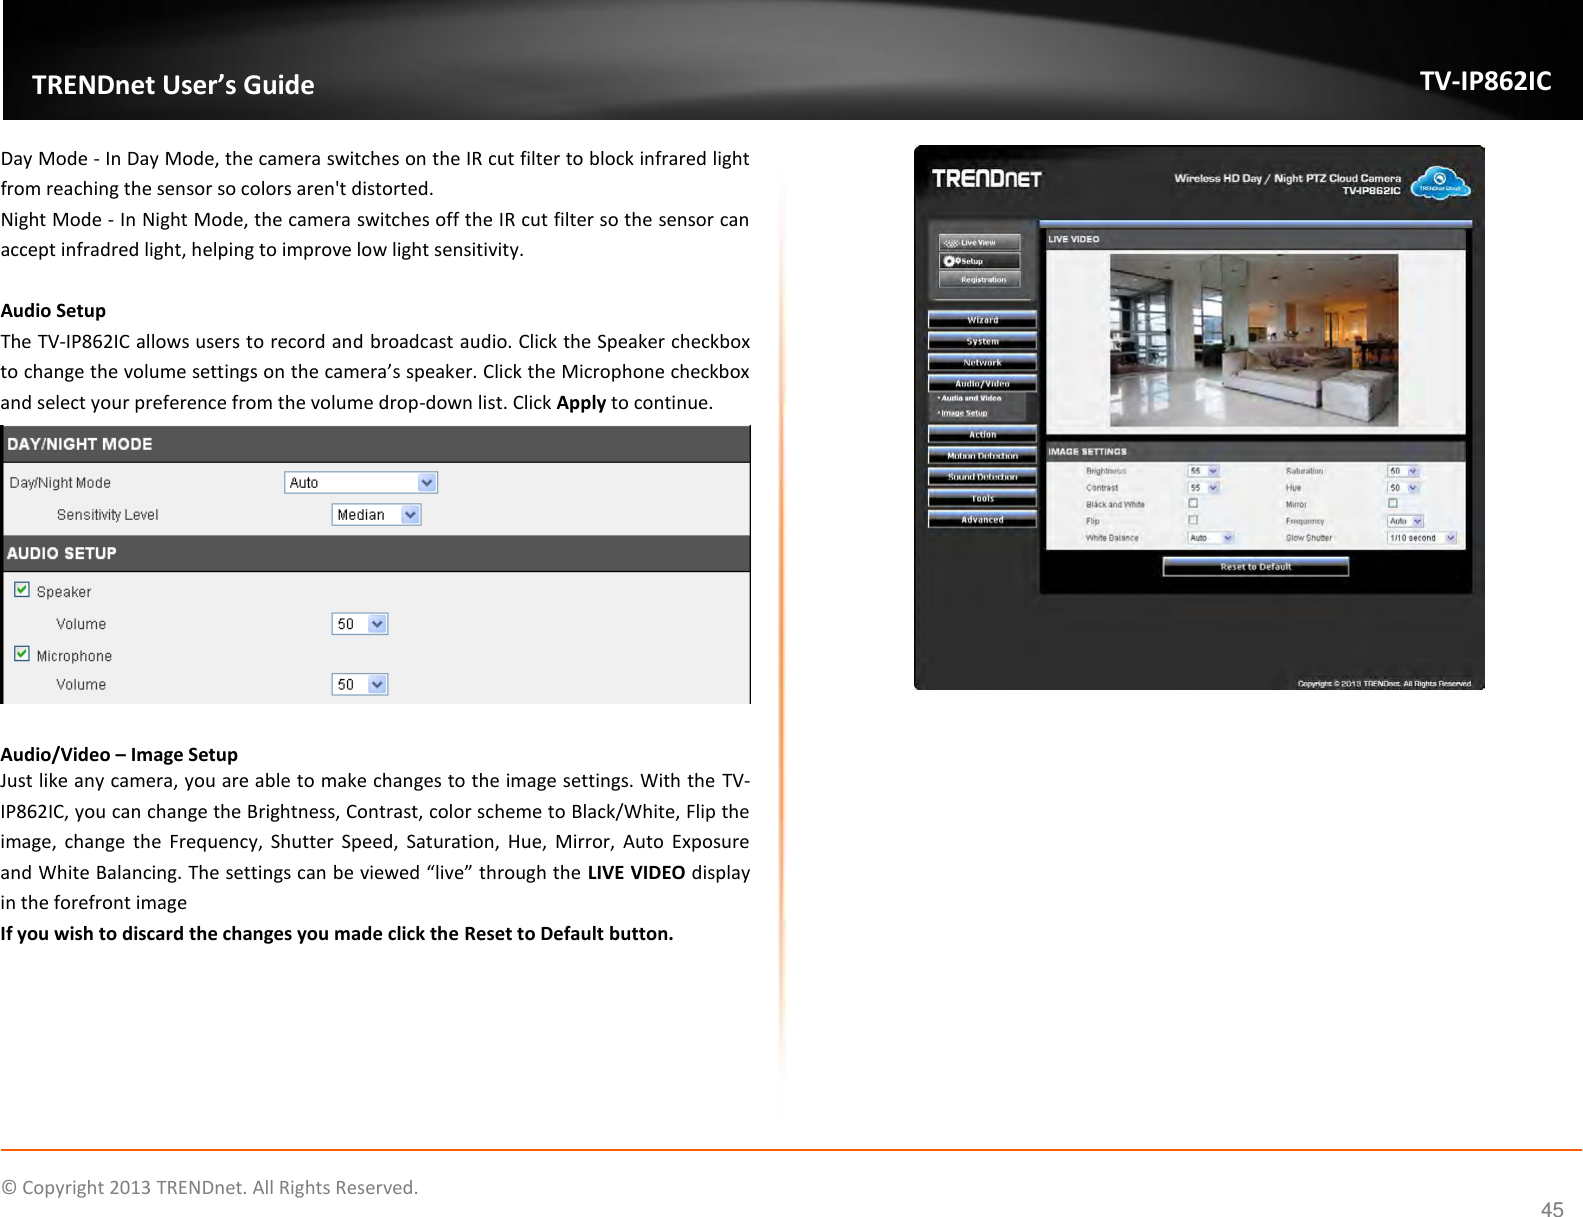
Task: Enable the Flip checkbox
Action: click(x=1193, y=520)
